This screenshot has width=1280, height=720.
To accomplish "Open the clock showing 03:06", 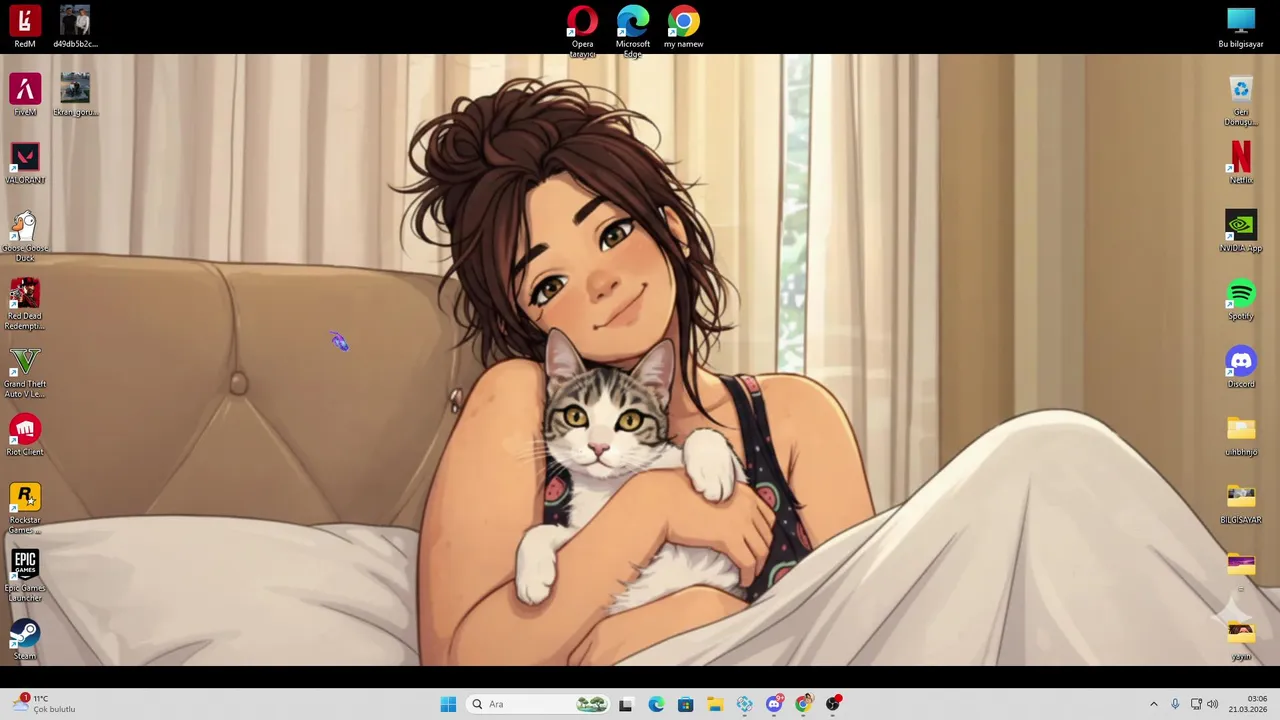I will (x=1248, y=704).
